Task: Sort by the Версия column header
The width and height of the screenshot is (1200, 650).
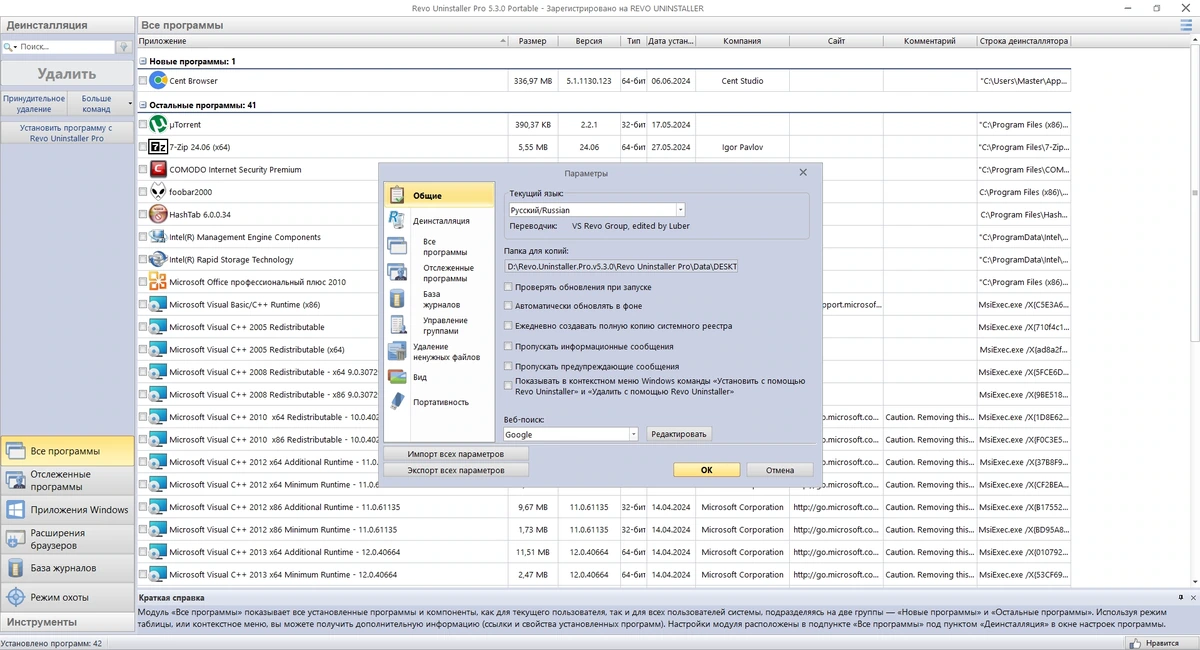Action: [x=589, y=41]
